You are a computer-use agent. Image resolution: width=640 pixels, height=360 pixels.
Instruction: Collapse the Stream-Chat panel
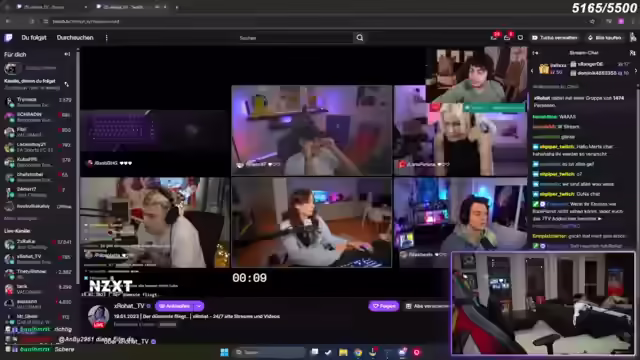(x=536, y=53)
